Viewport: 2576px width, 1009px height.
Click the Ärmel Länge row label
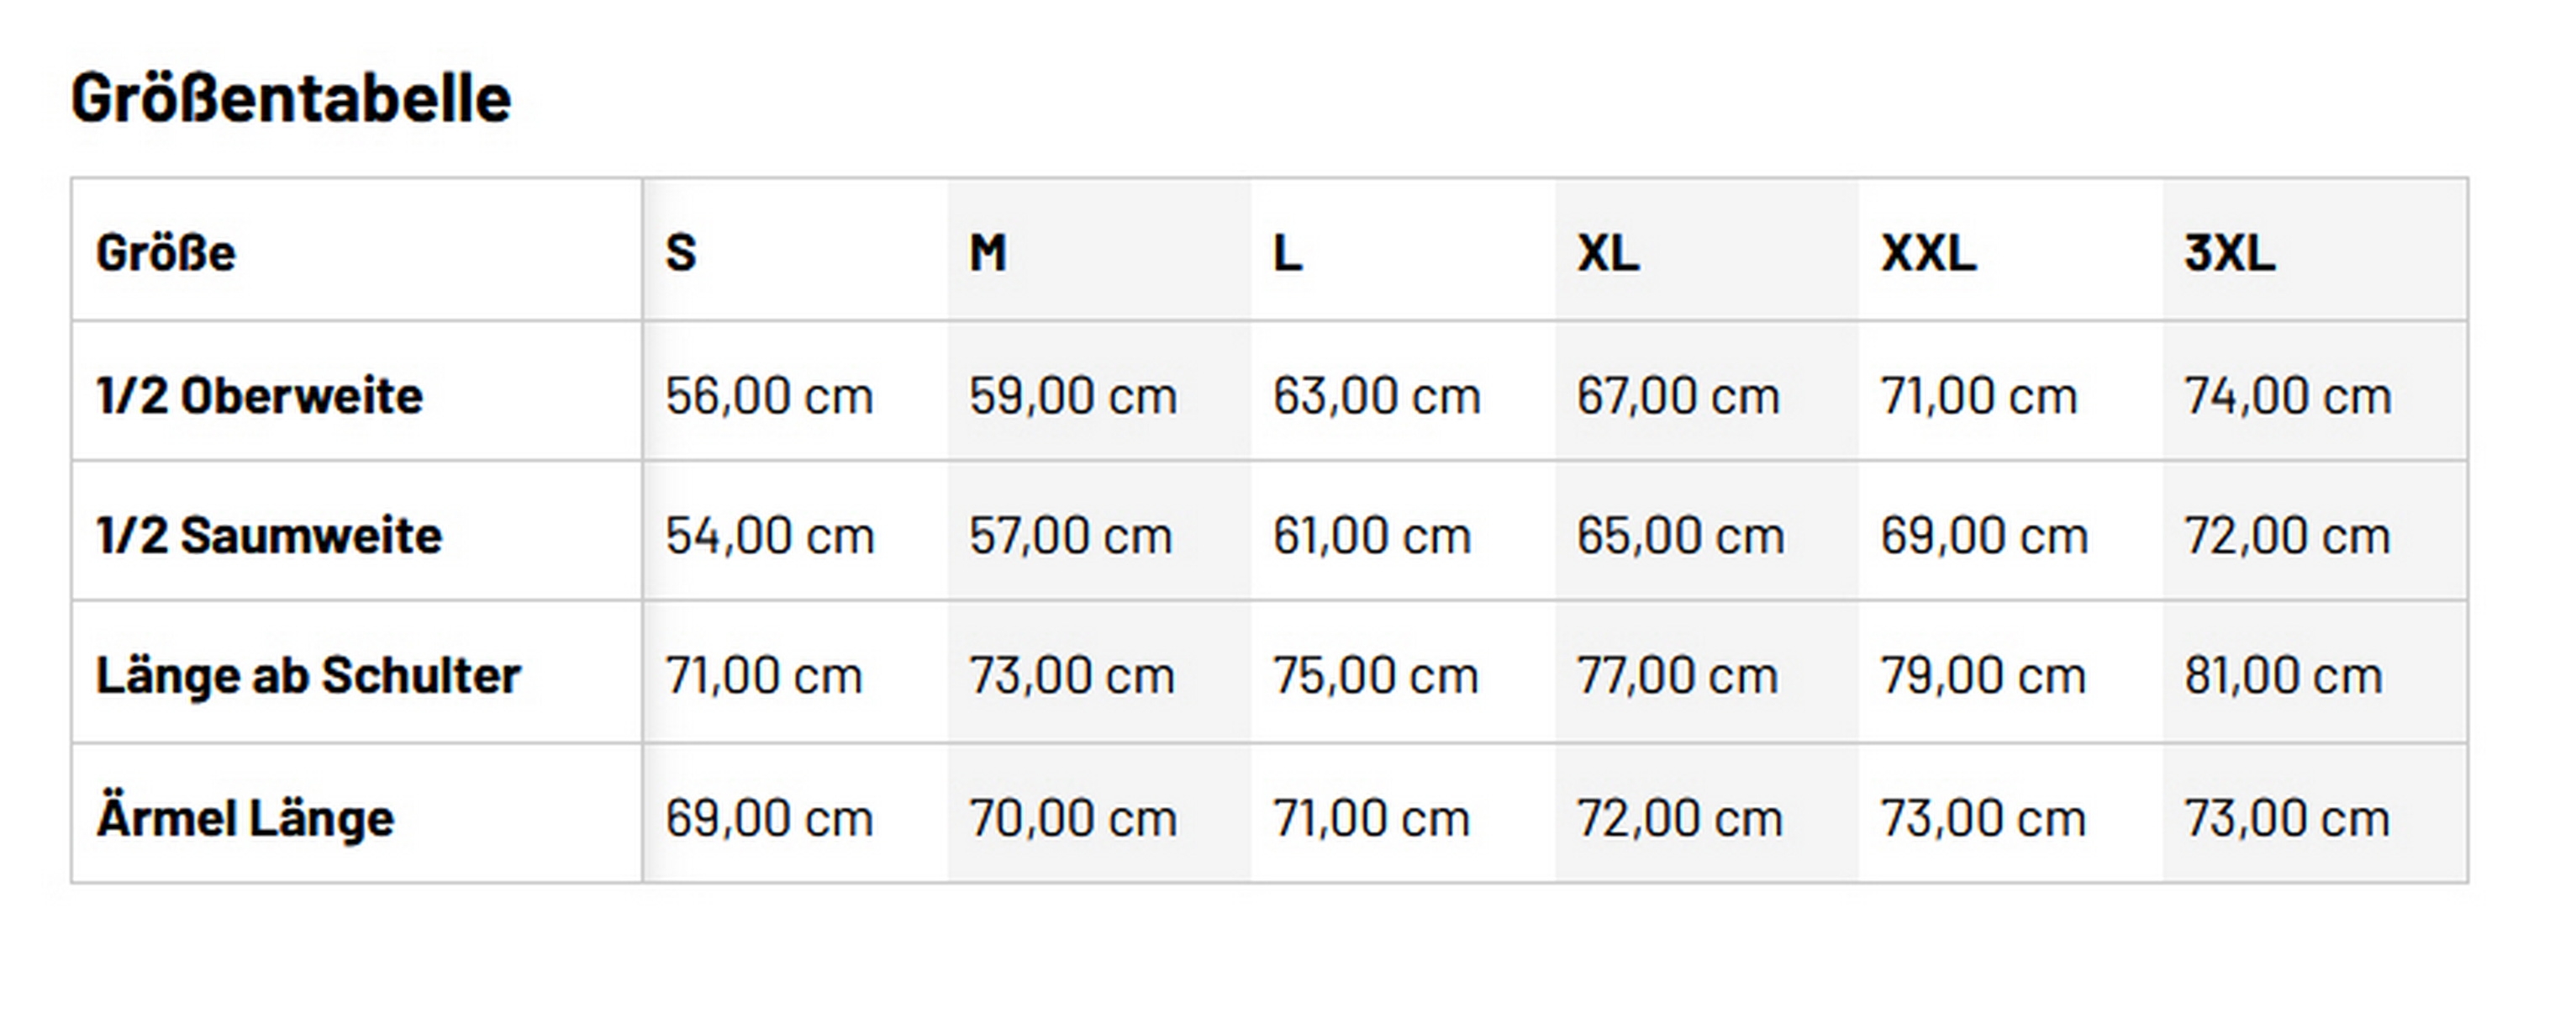tap(245, 818)
